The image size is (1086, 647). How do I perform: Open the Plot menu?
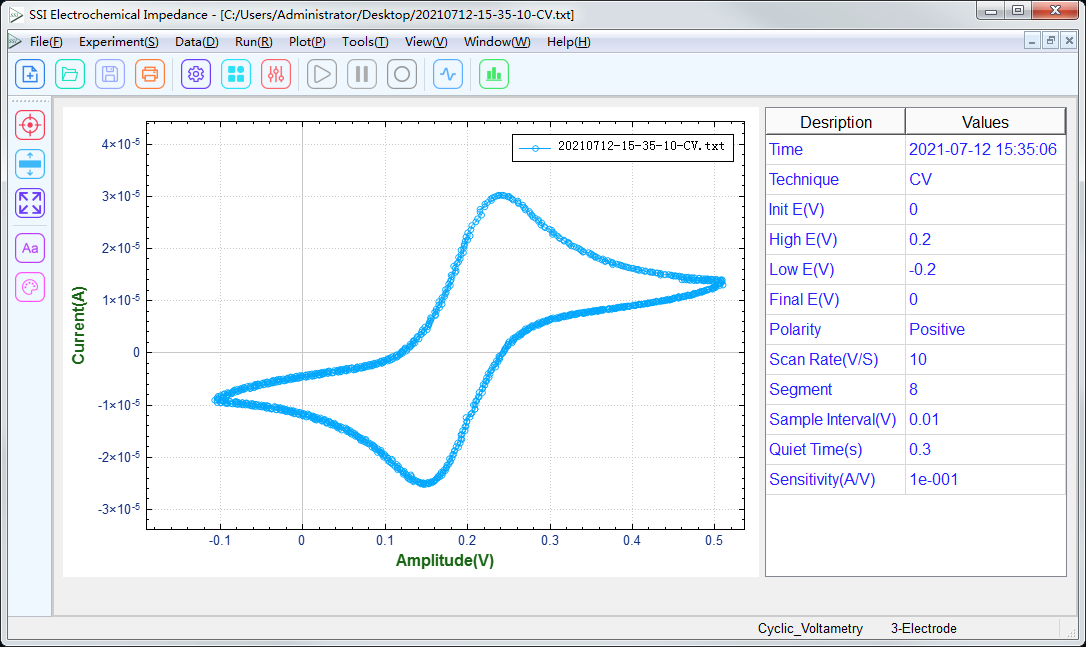(x=307, y=42)
